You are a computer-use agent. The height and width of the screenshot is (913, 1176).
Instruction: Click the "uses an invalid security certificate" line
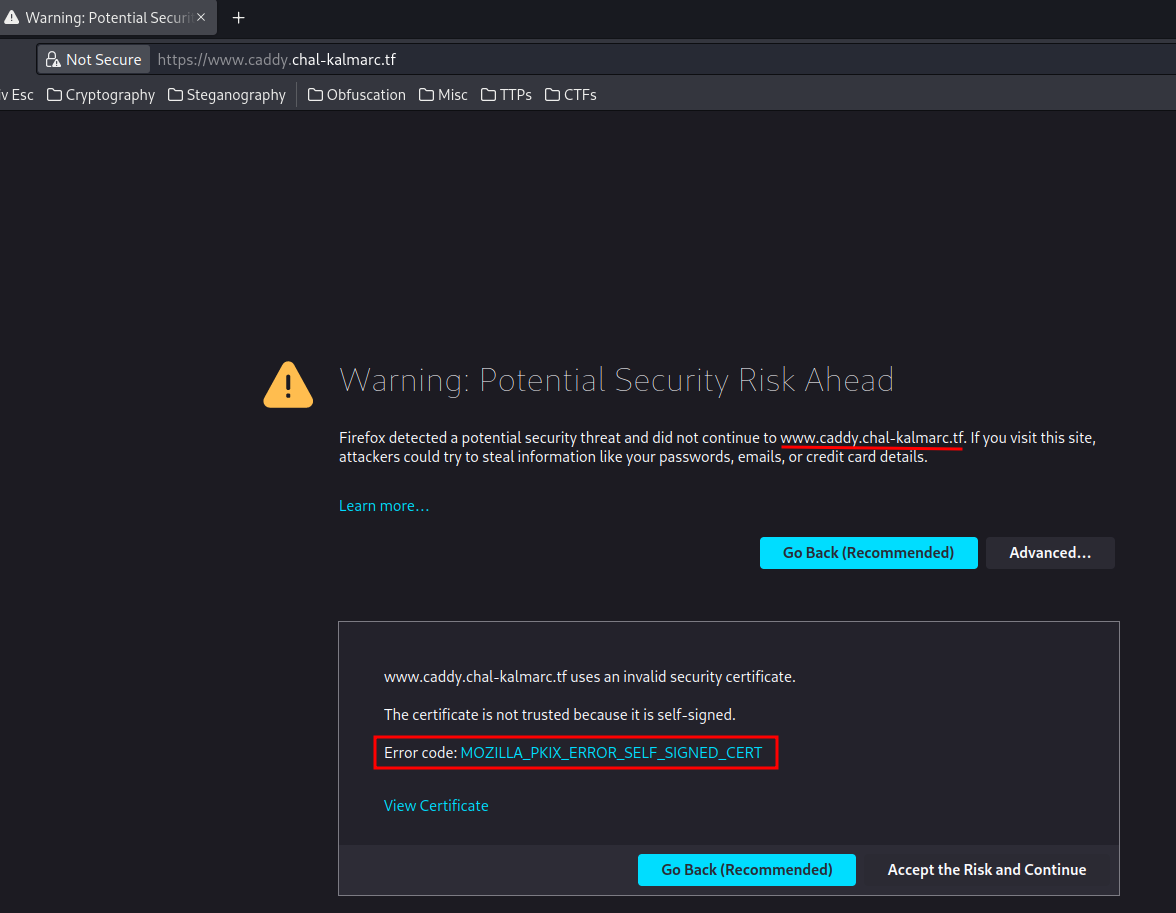(x=590, y=677)
